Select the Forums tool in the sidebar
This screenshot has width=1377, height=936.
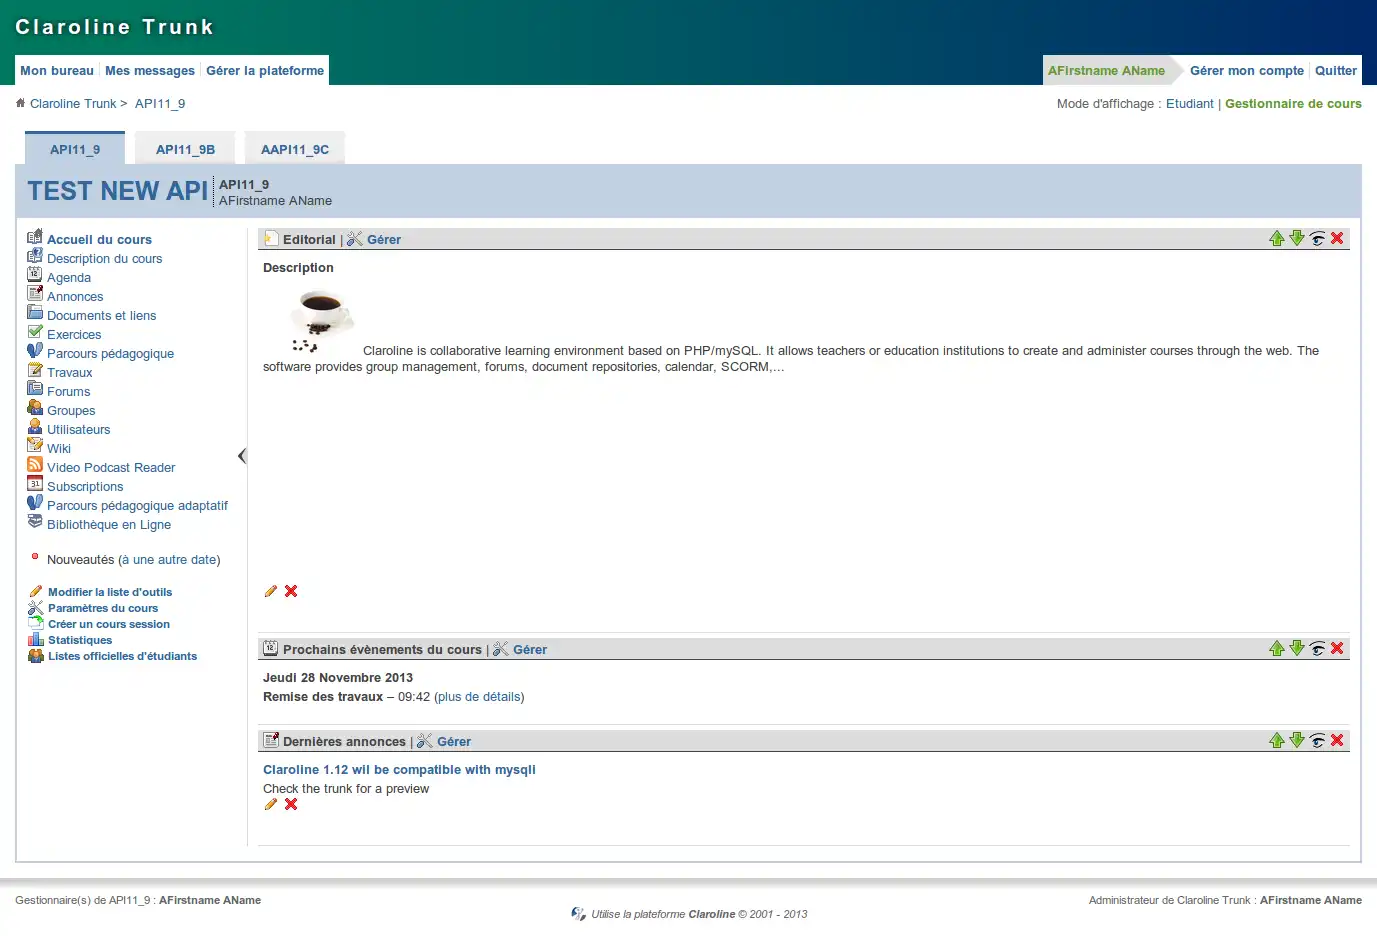pos(66,391)
